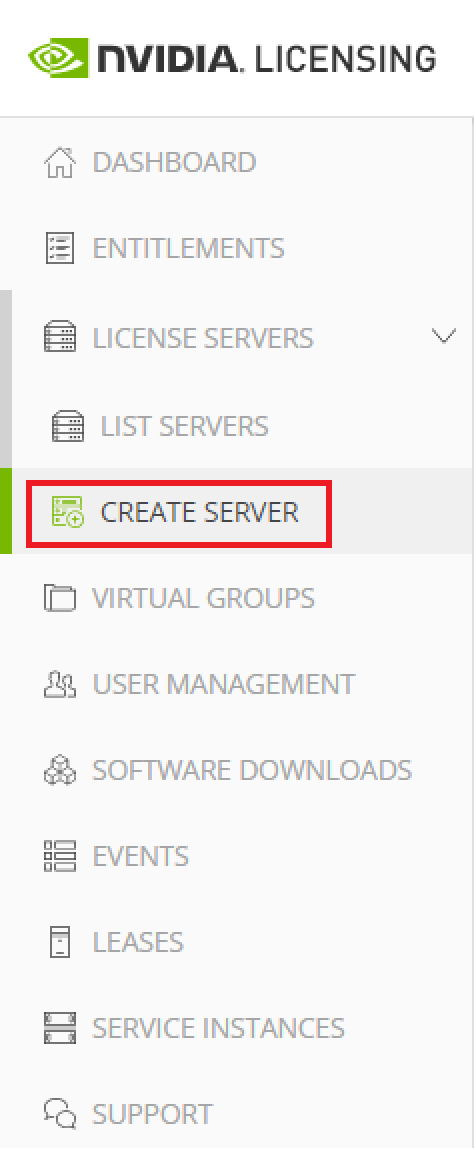Viewport: 476px width, 1150px height.
Task: Select Create Server menu item
Action: [199, 512]
